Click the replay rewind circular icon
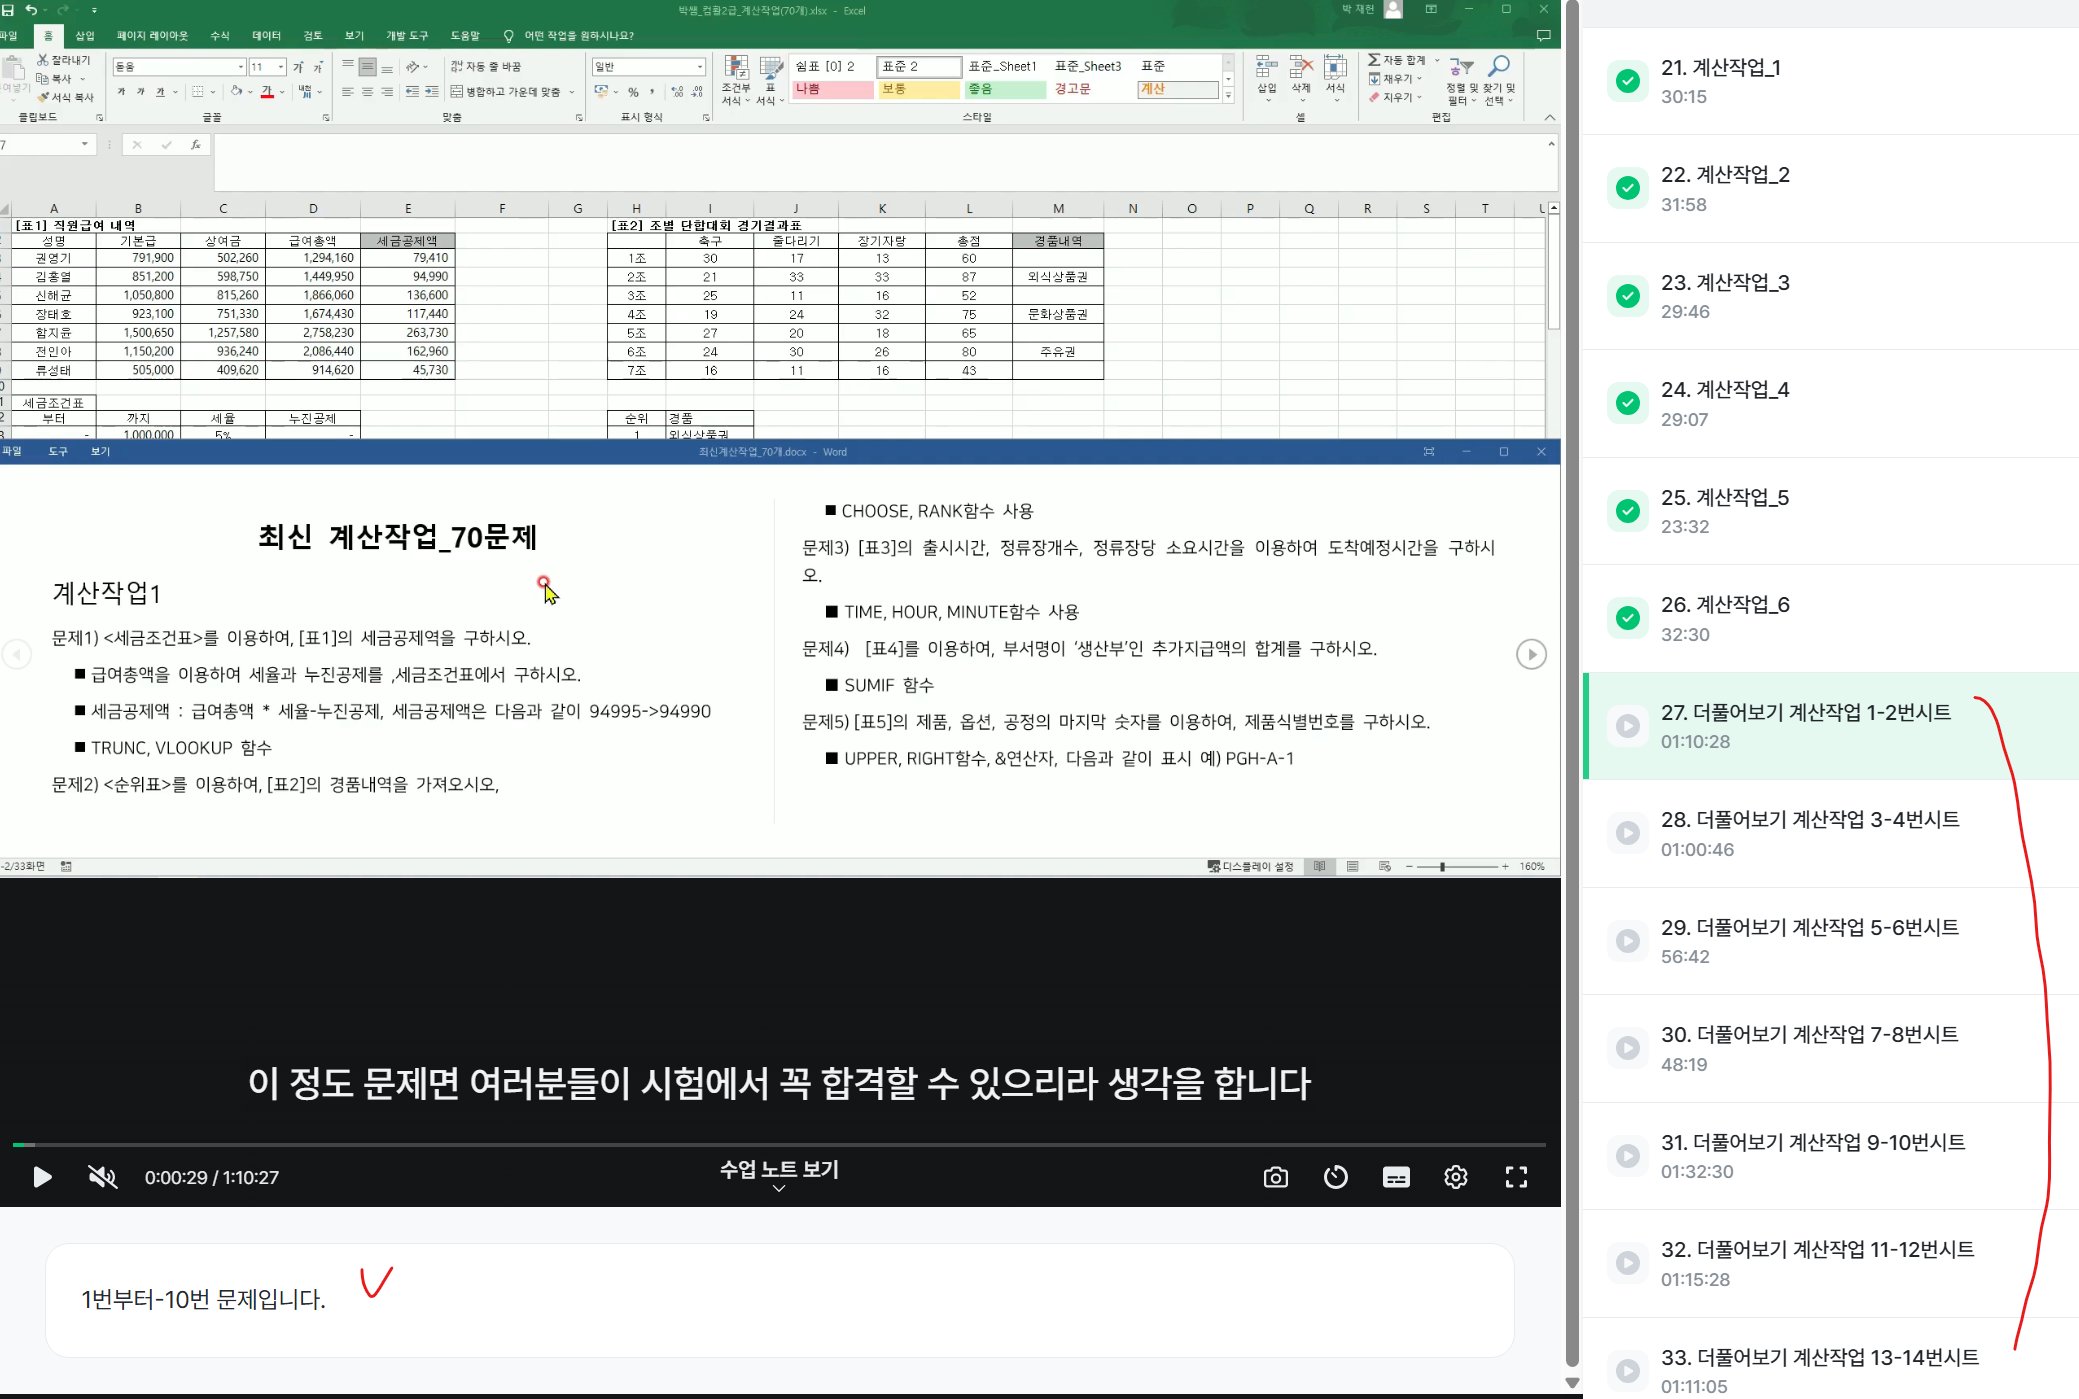This screenshot has height=1399, width=2079. pyautogui.click(x=1335, y=1177)
